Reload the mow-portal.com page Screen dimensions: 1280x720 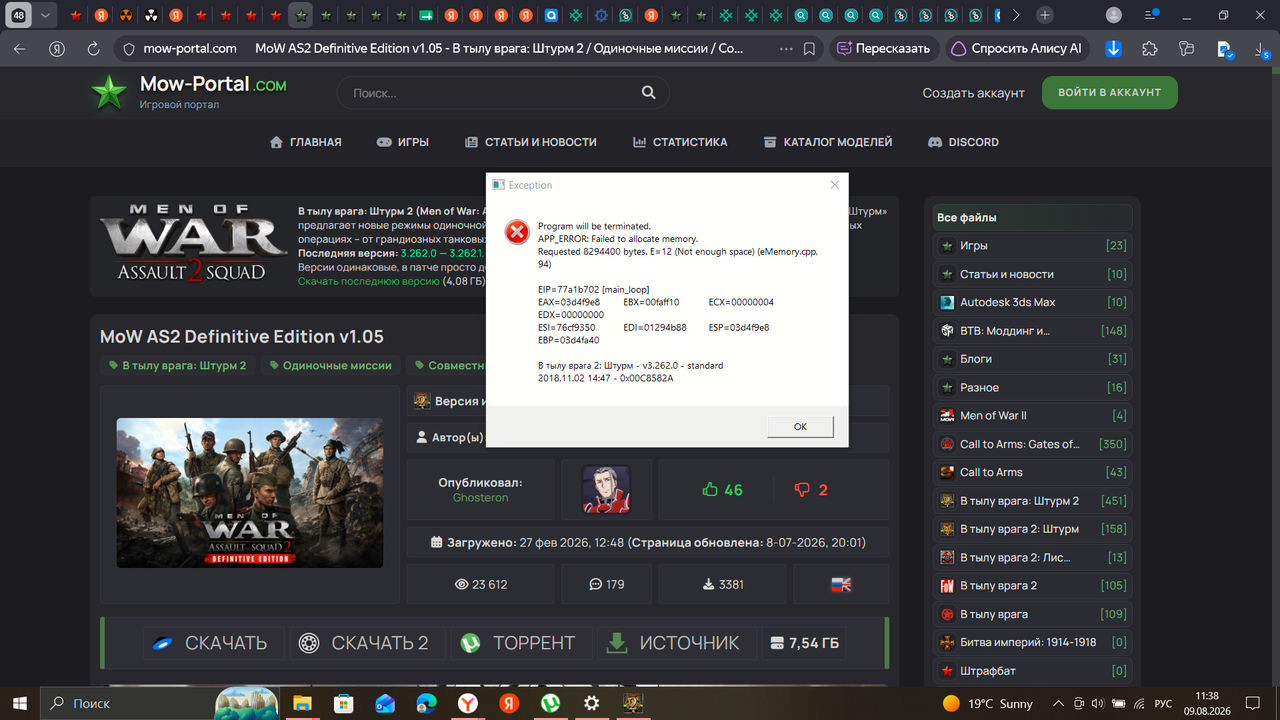94,48
